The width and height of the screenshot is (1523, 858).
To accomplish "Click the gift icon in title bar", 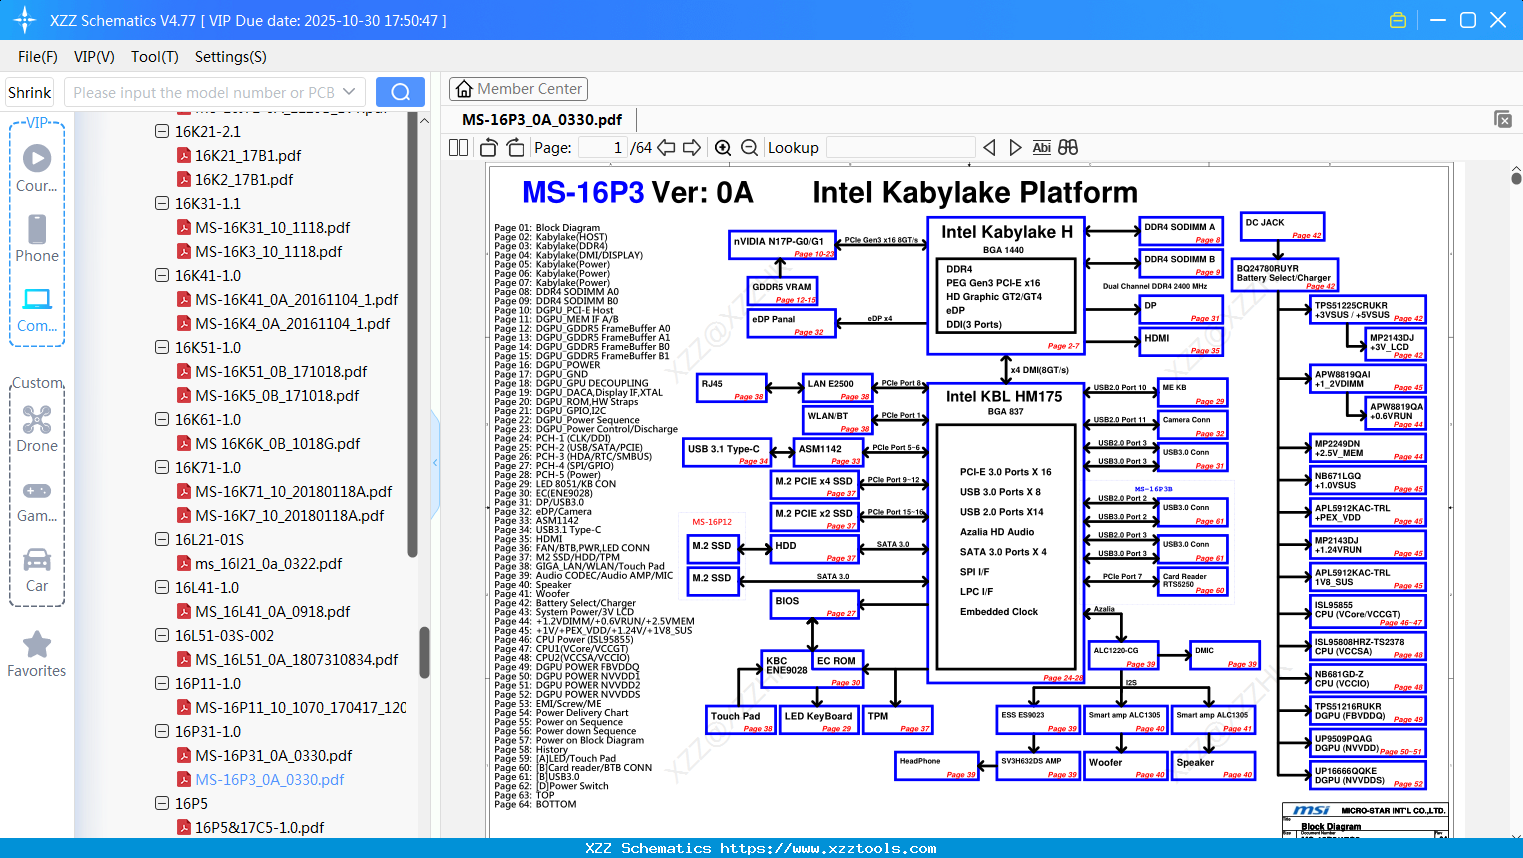I will [x=1398, y=20].
